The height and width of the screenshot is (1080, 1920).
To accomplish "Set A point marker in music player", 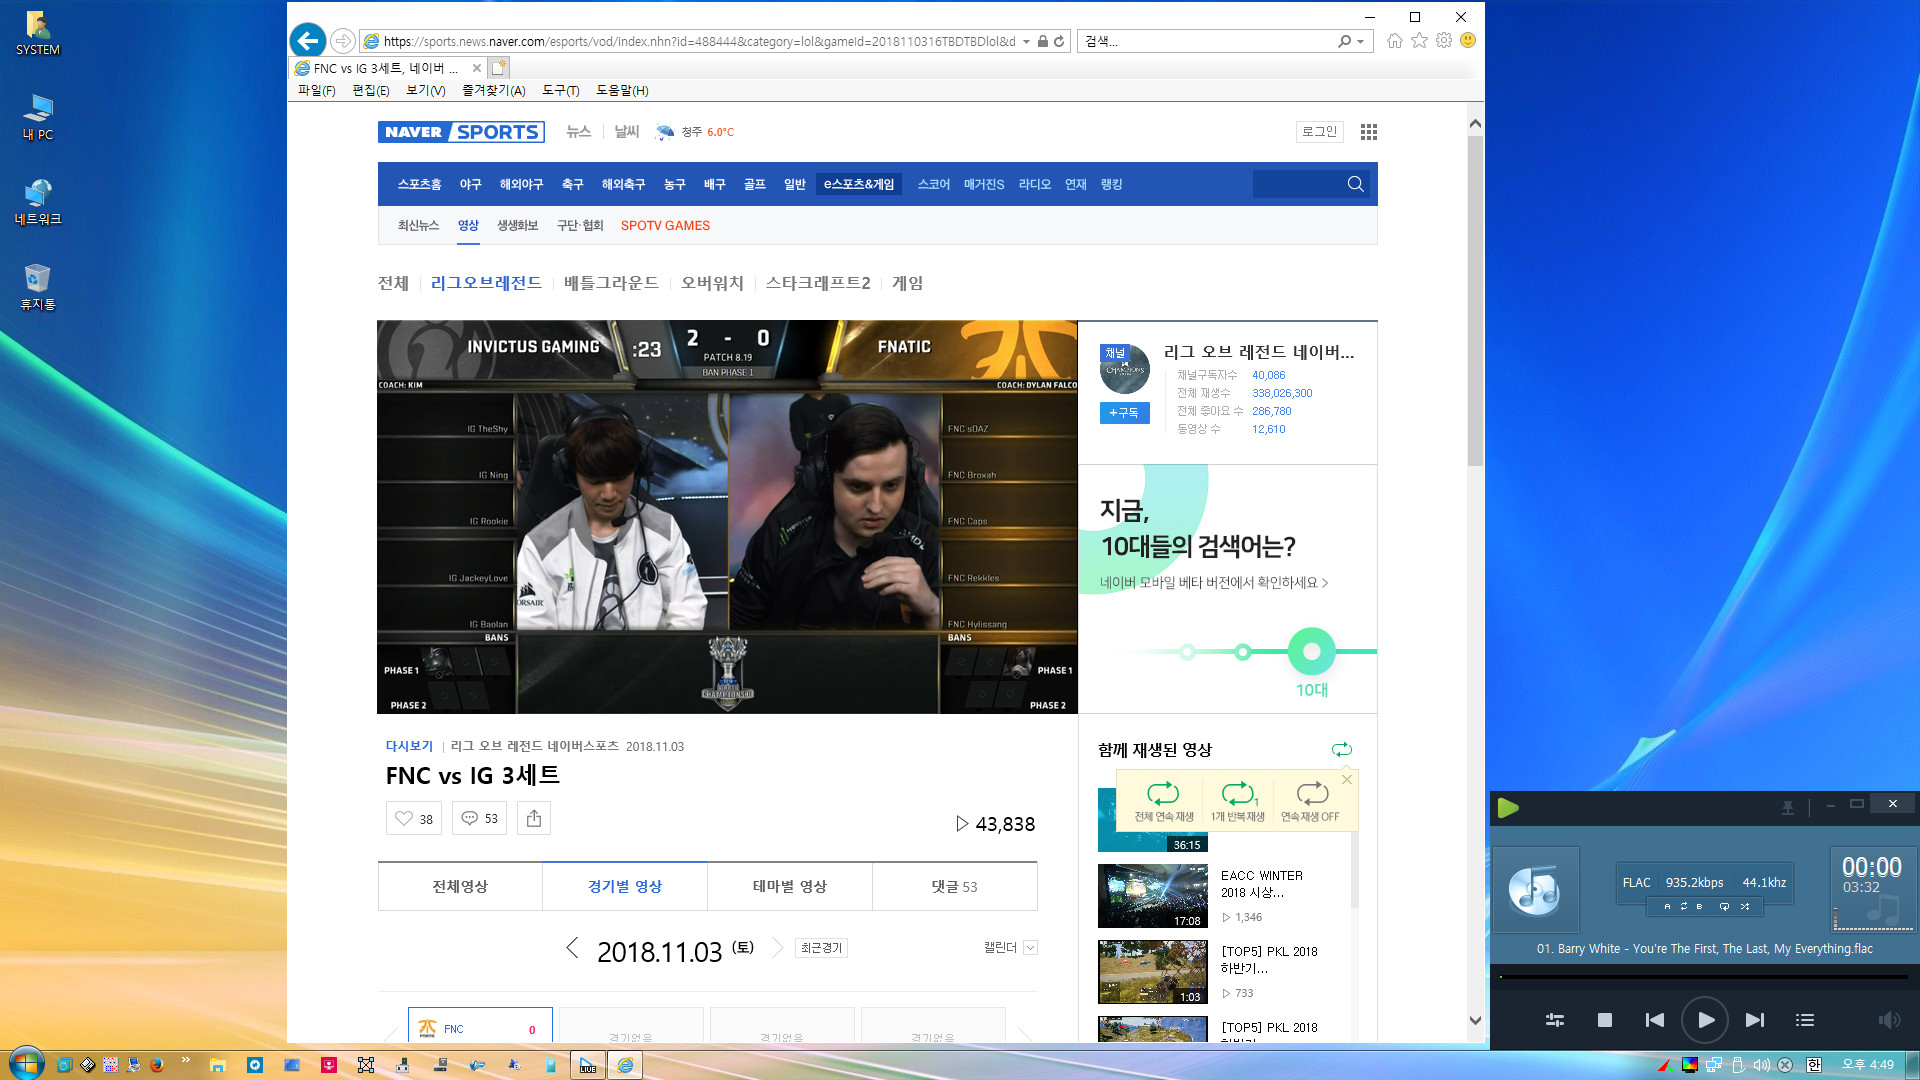I will coord(1667,906).
